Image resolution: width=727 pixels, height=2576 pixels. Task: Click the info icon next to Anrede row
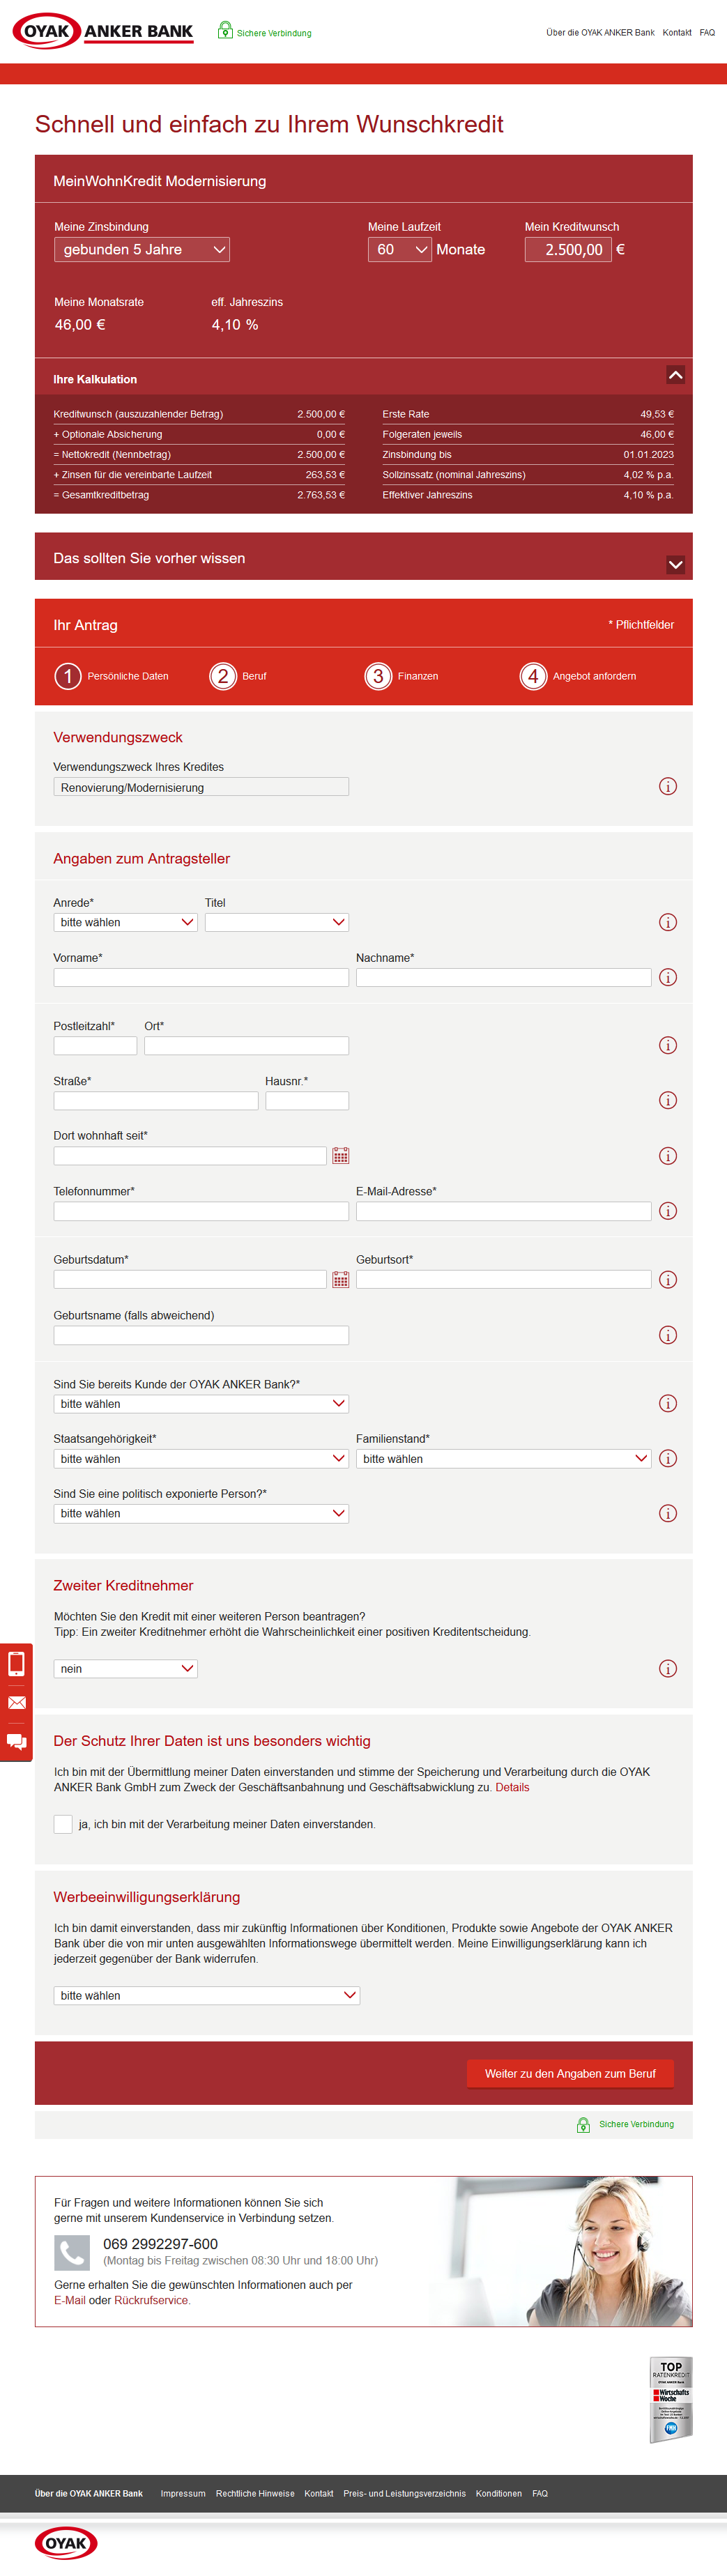(x=668, y=923)
